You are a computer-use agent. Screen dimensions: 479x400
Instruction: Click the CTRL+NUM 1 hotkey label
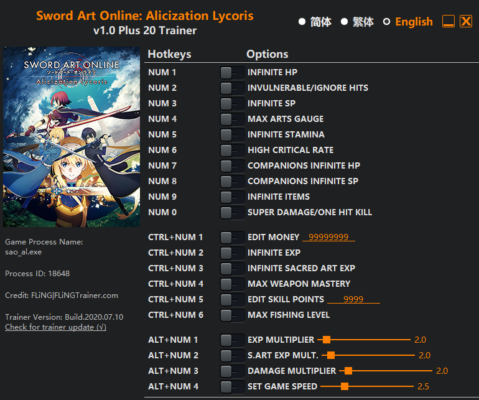pyautogui.click(x=175, y=237)
